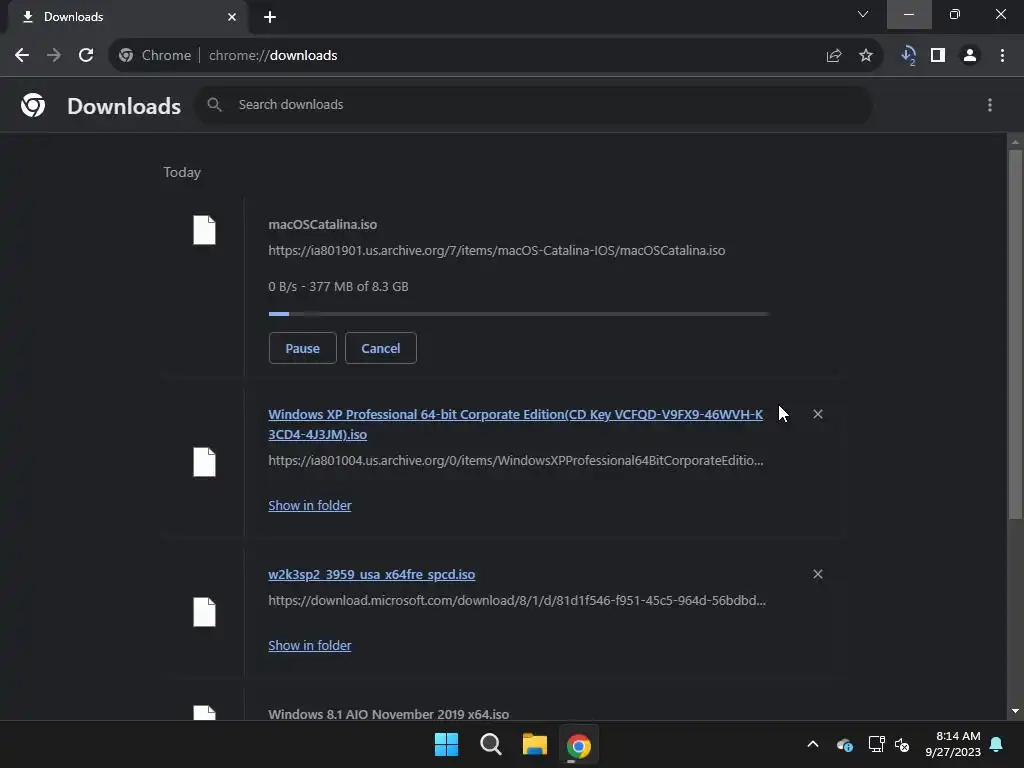1024x768 pixels.
Task: Open the Windows XP Professional 64-bit iso link
Action: point(515,424)
